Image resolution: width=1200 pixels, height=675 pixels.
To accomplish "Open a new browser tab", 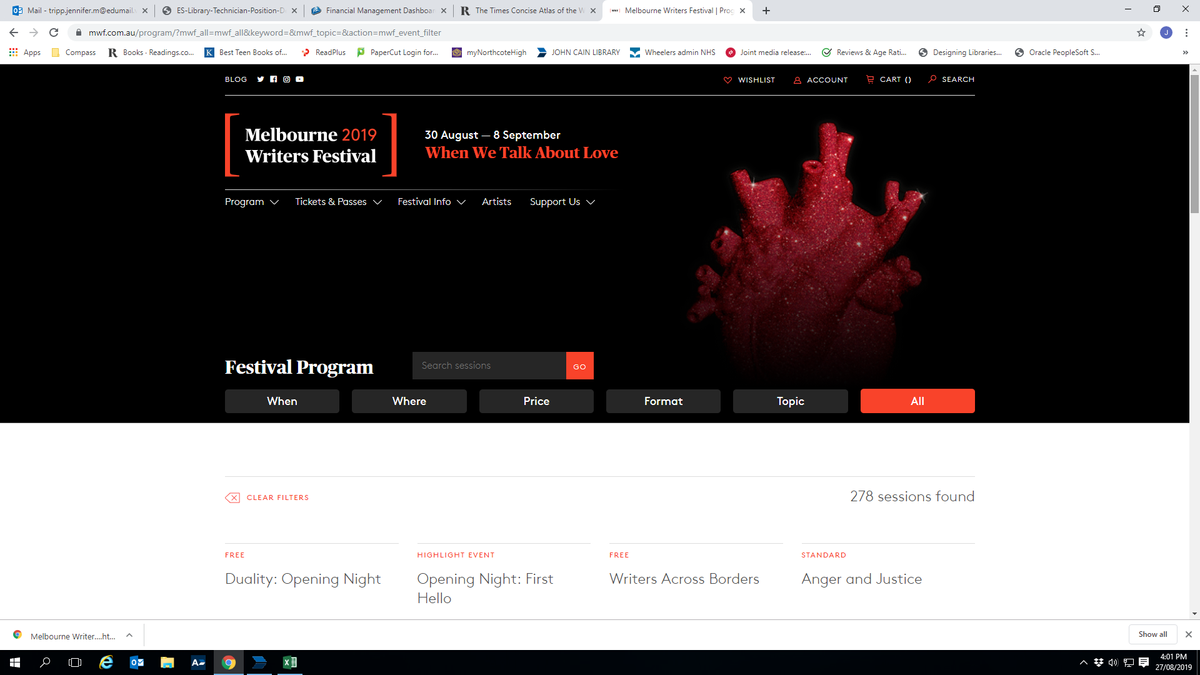I will tap(766, 11).
